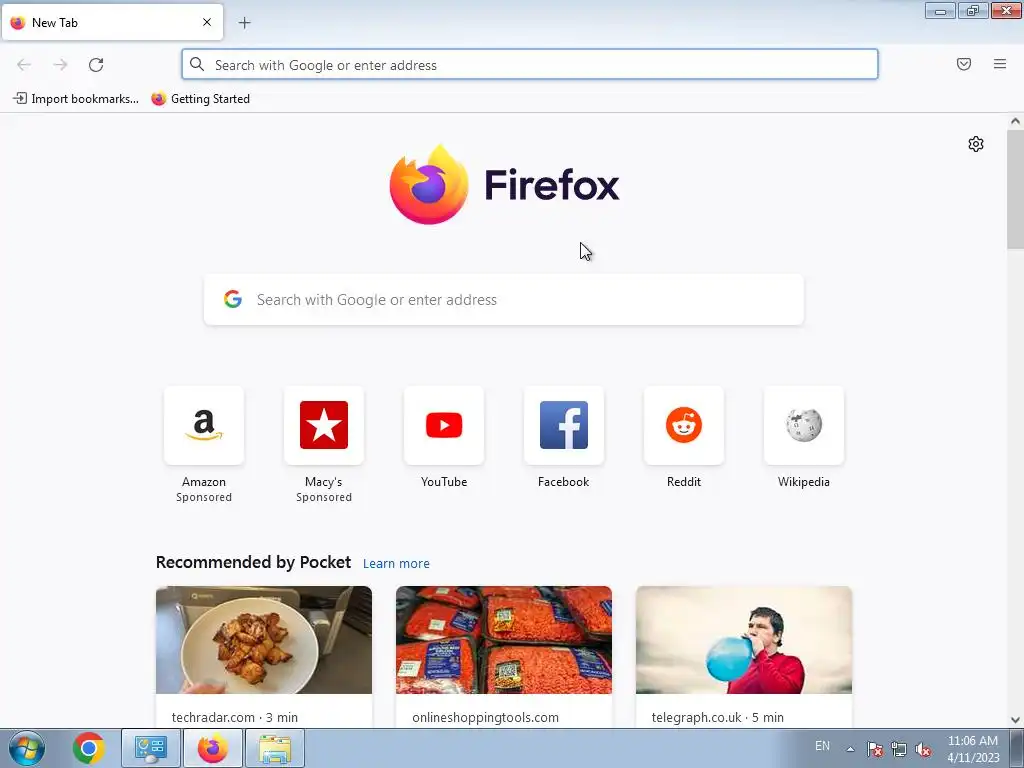Viewport: 1024px width, 768px height.
Task: Click Import bookmarks in bookmarks toolbar
Action: pos(76,99)
